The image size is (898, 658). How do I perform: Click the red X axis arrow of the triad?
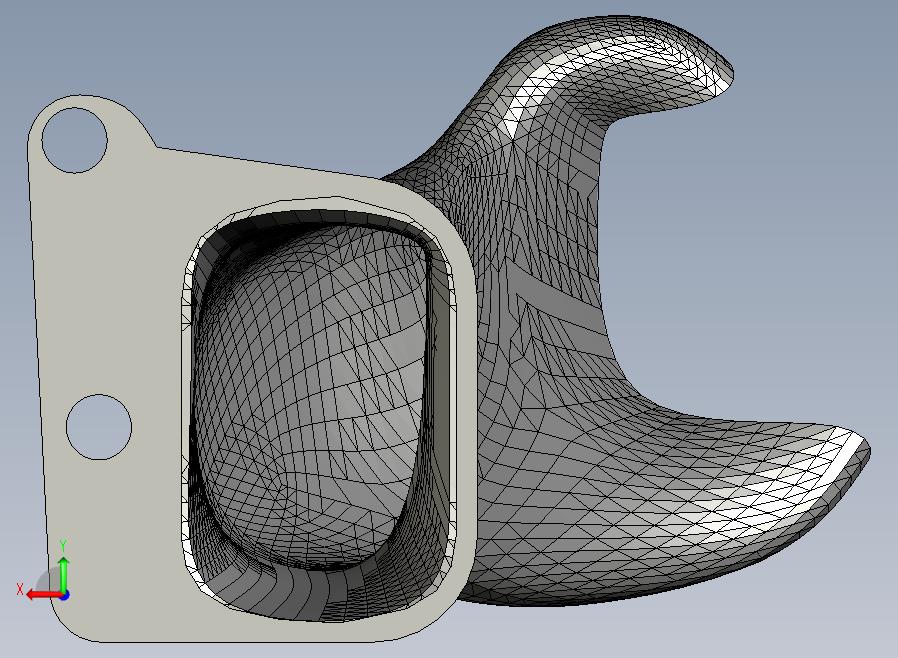(x=43, y=594)
